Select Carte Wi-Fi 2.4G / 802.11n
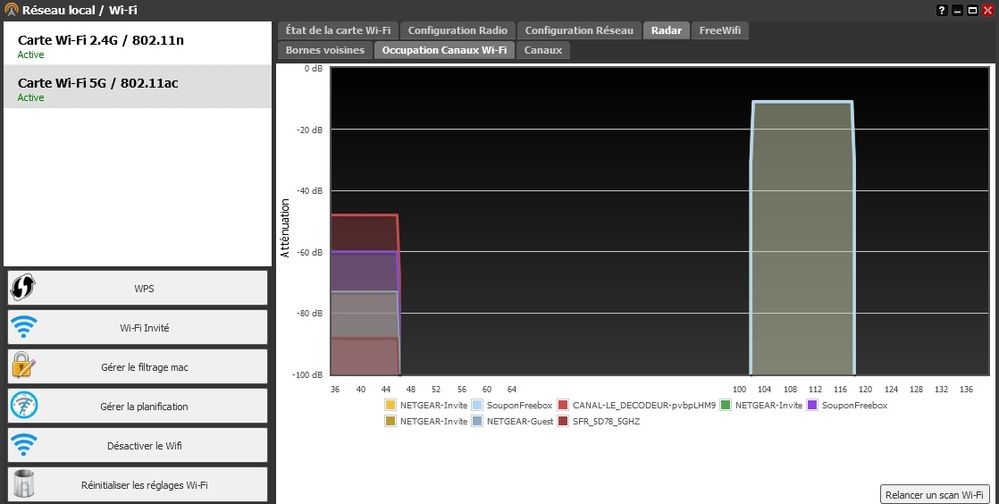This screenshot has width=999, height=504. [138, 44]
